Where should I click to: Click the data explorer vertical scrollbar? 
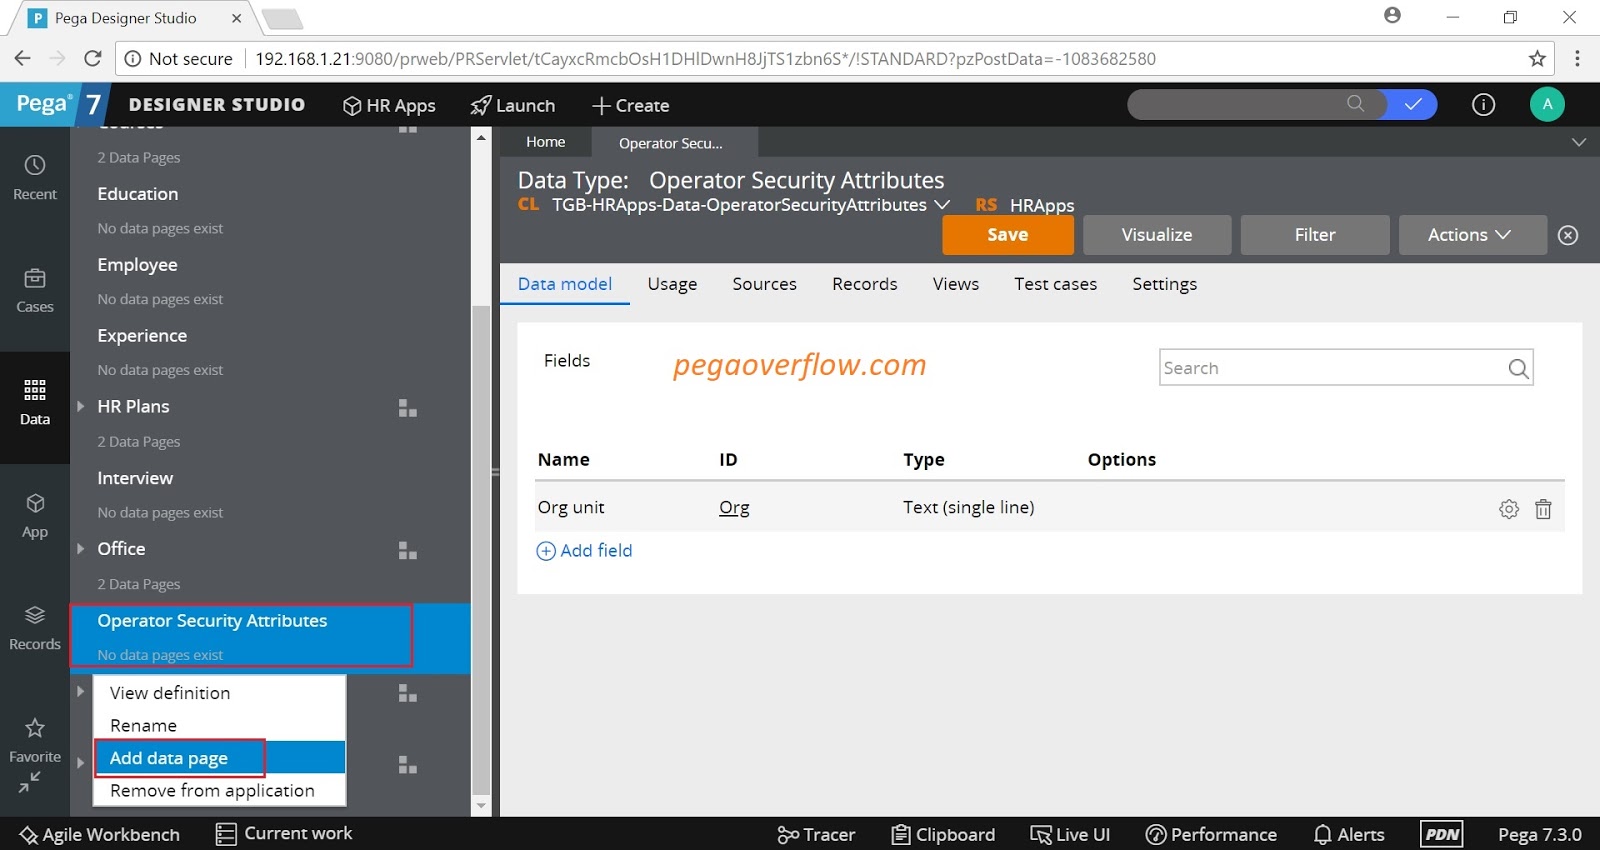click(x=481, y=550)
